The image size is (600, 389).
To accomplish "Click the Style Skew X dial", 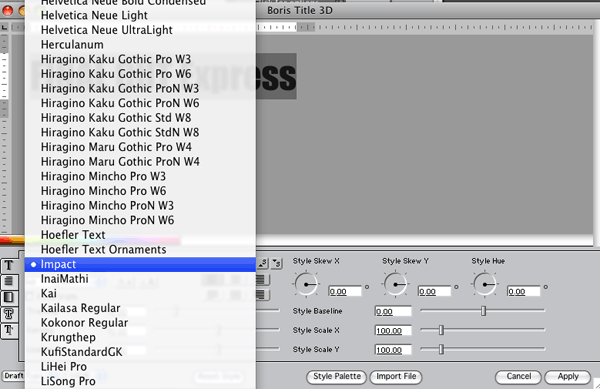I will pyautogui.click(x=306, y=284).
